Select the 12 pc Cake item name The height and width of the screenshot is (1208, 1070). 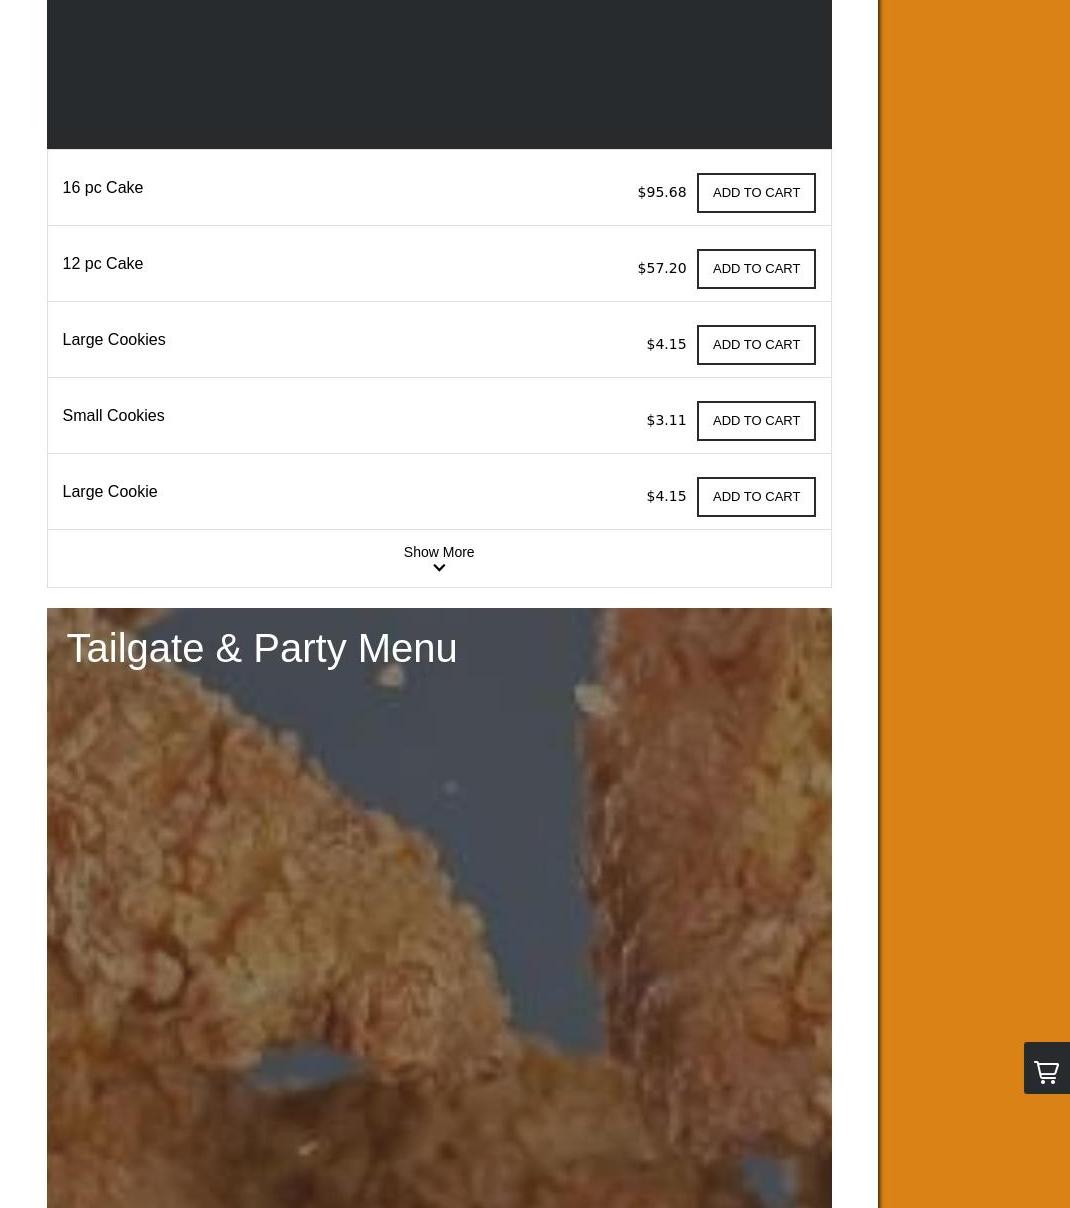pyautogui.click(x=102, y=263)
